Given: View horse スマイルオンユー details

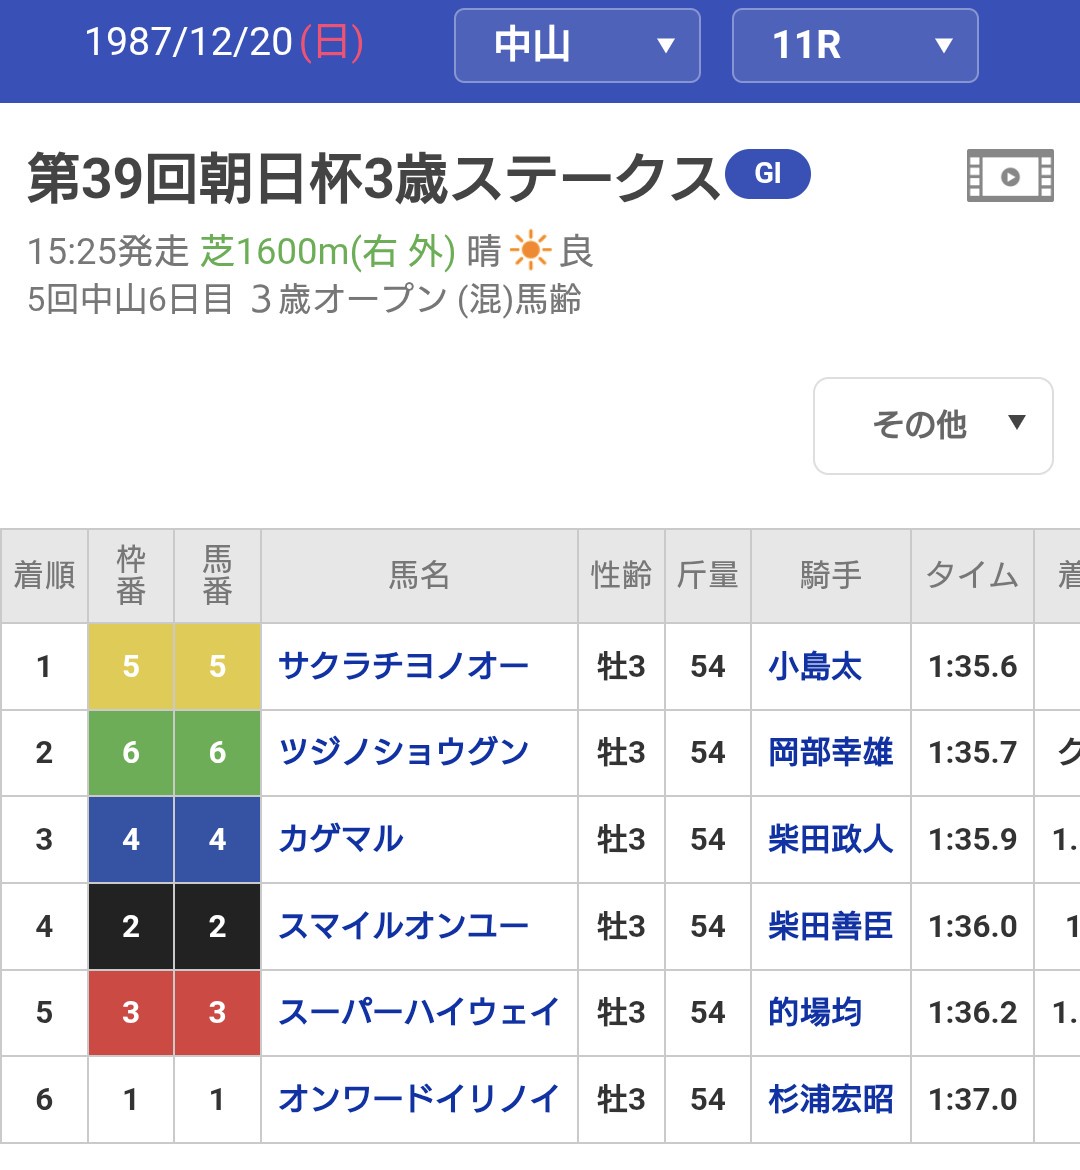Looking at the screenshot, I should tap(403, 926).
